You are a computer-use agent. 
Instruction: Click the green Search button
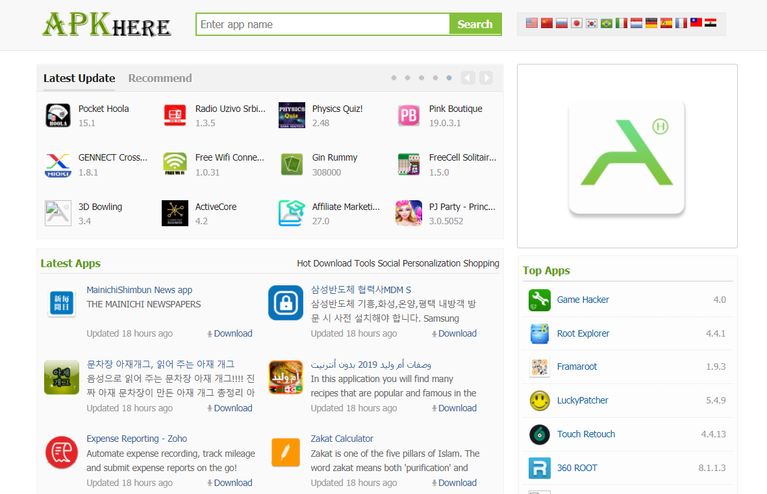point(475,24)
